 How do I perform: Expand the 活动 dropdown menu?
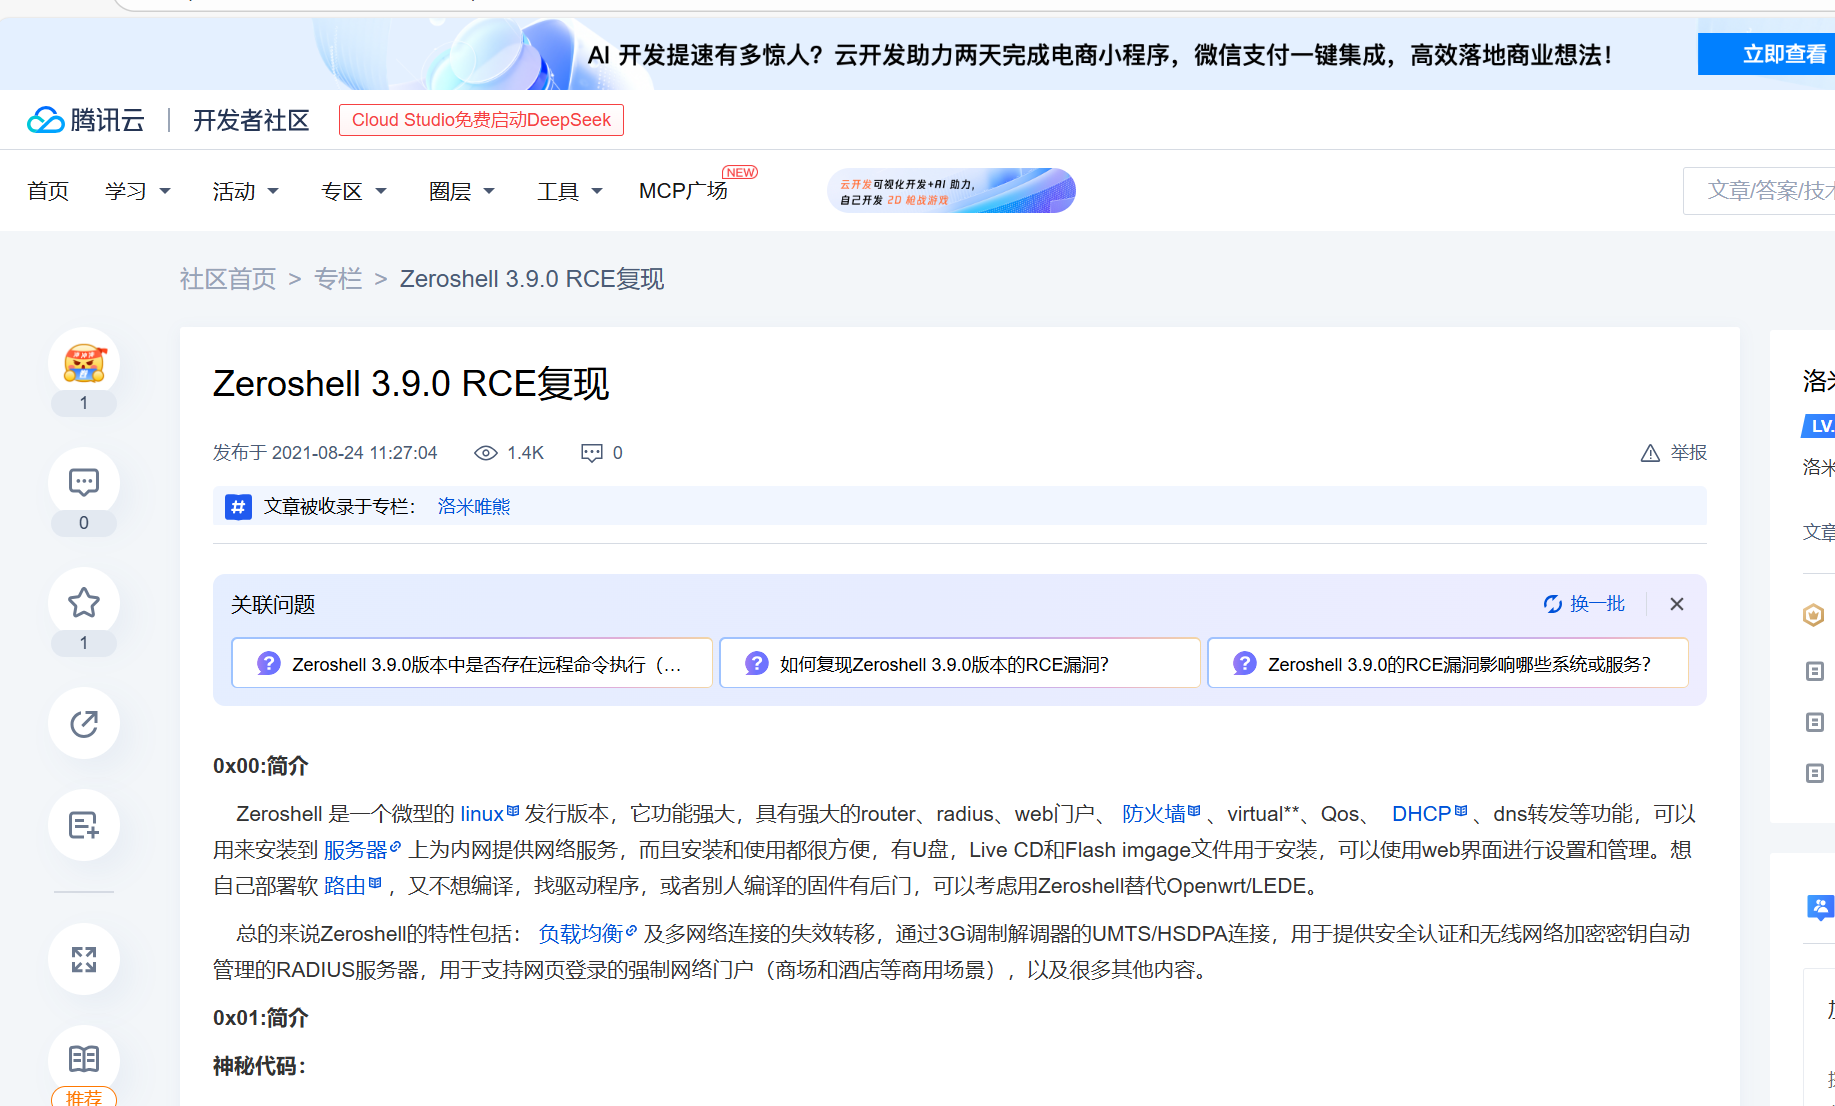(x=245, y=191)
